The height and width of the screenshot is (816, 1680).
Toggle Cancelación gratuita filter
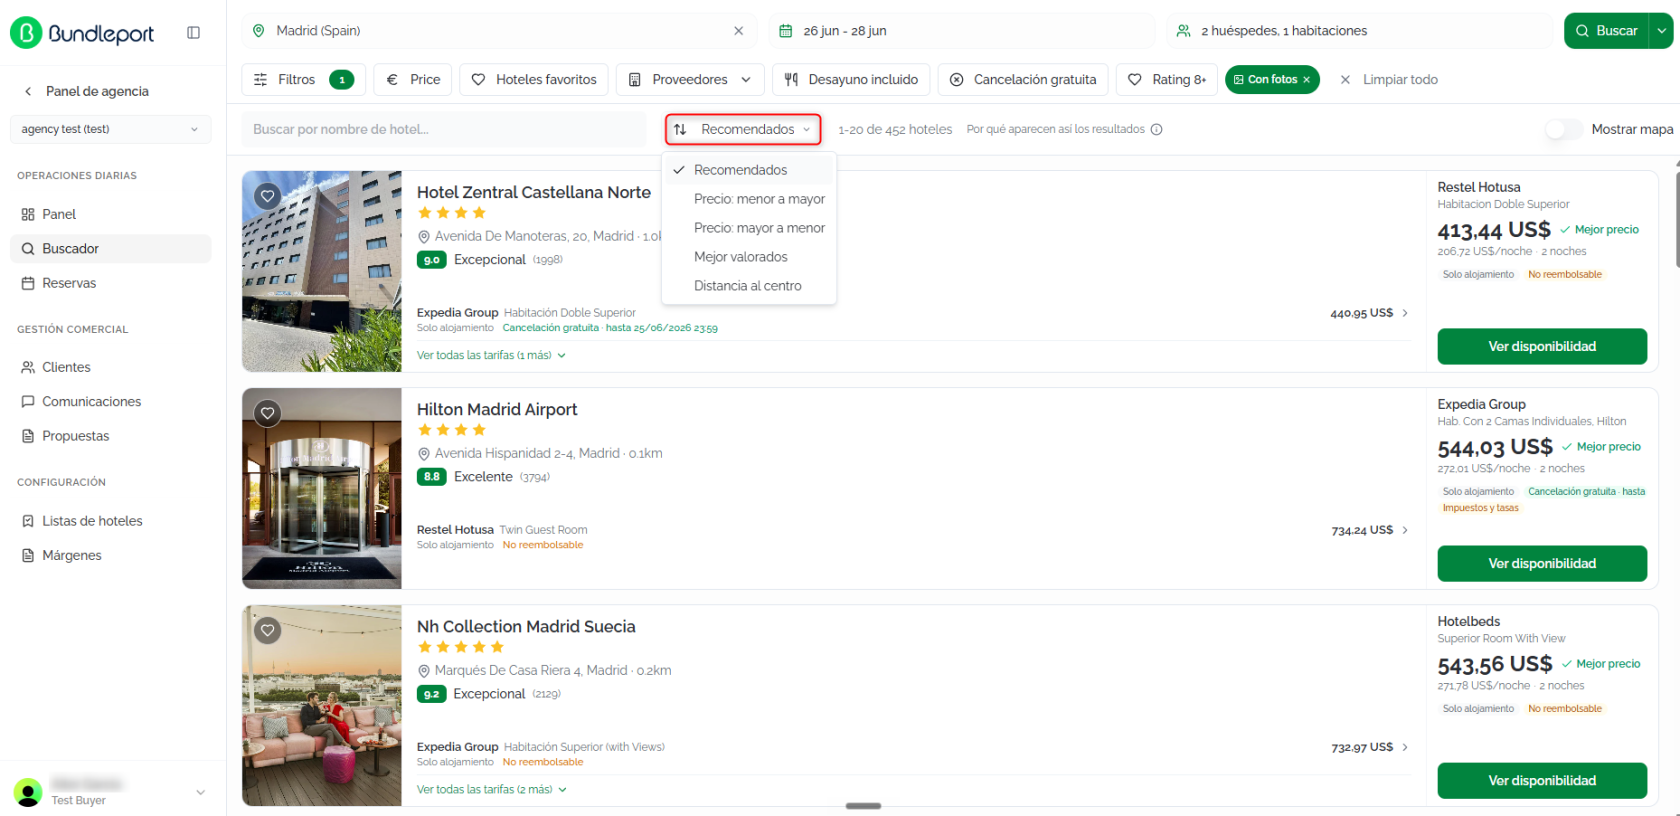tap(1023, 80)
